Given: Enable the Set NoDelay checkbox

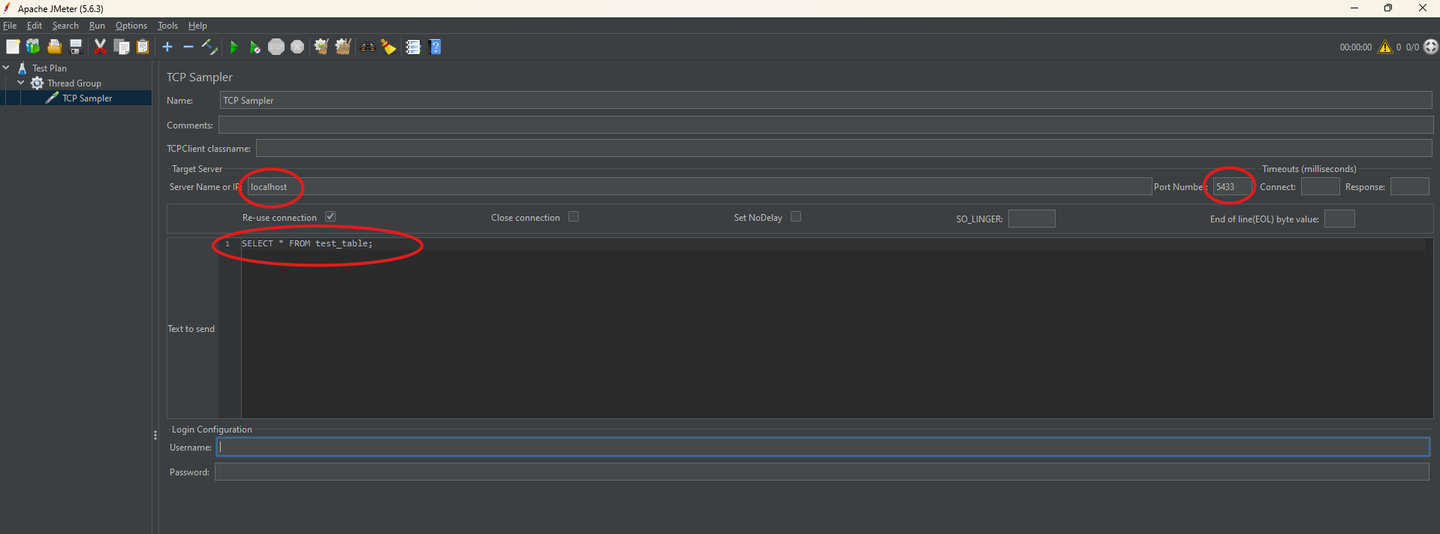Looking at the screenshot, I should tap(796, 217).
